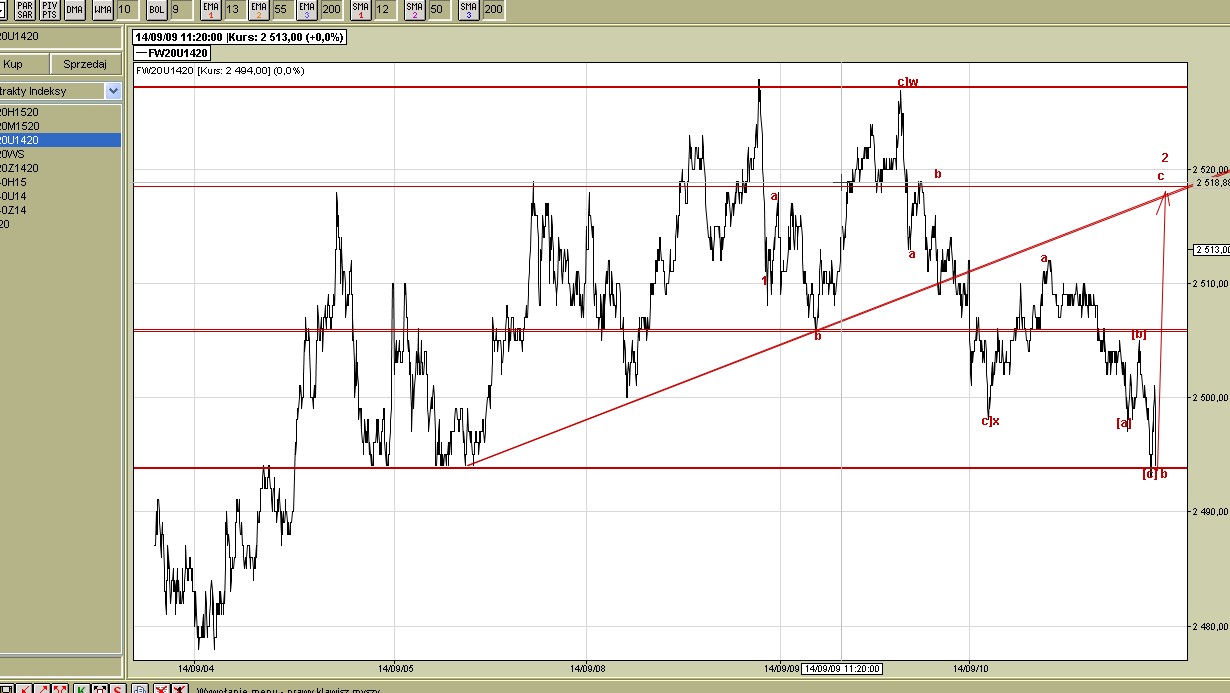Toggle the DMA indicator button
This screenshot has width=1230, height=693.
coord(75,9)
